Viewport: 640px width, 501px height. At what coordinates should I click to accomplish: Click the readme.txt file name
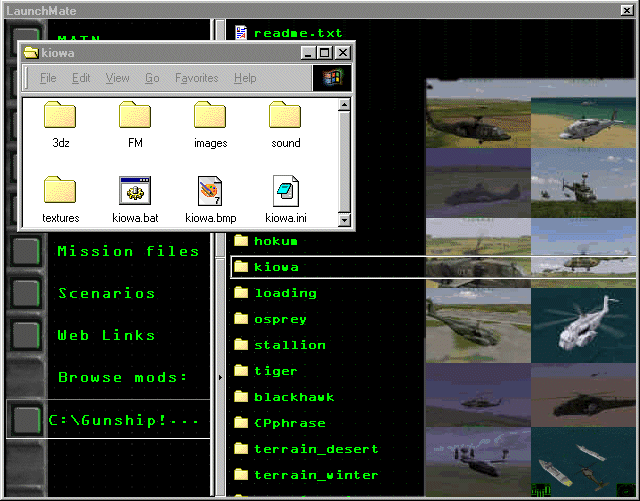click(298, 33)
